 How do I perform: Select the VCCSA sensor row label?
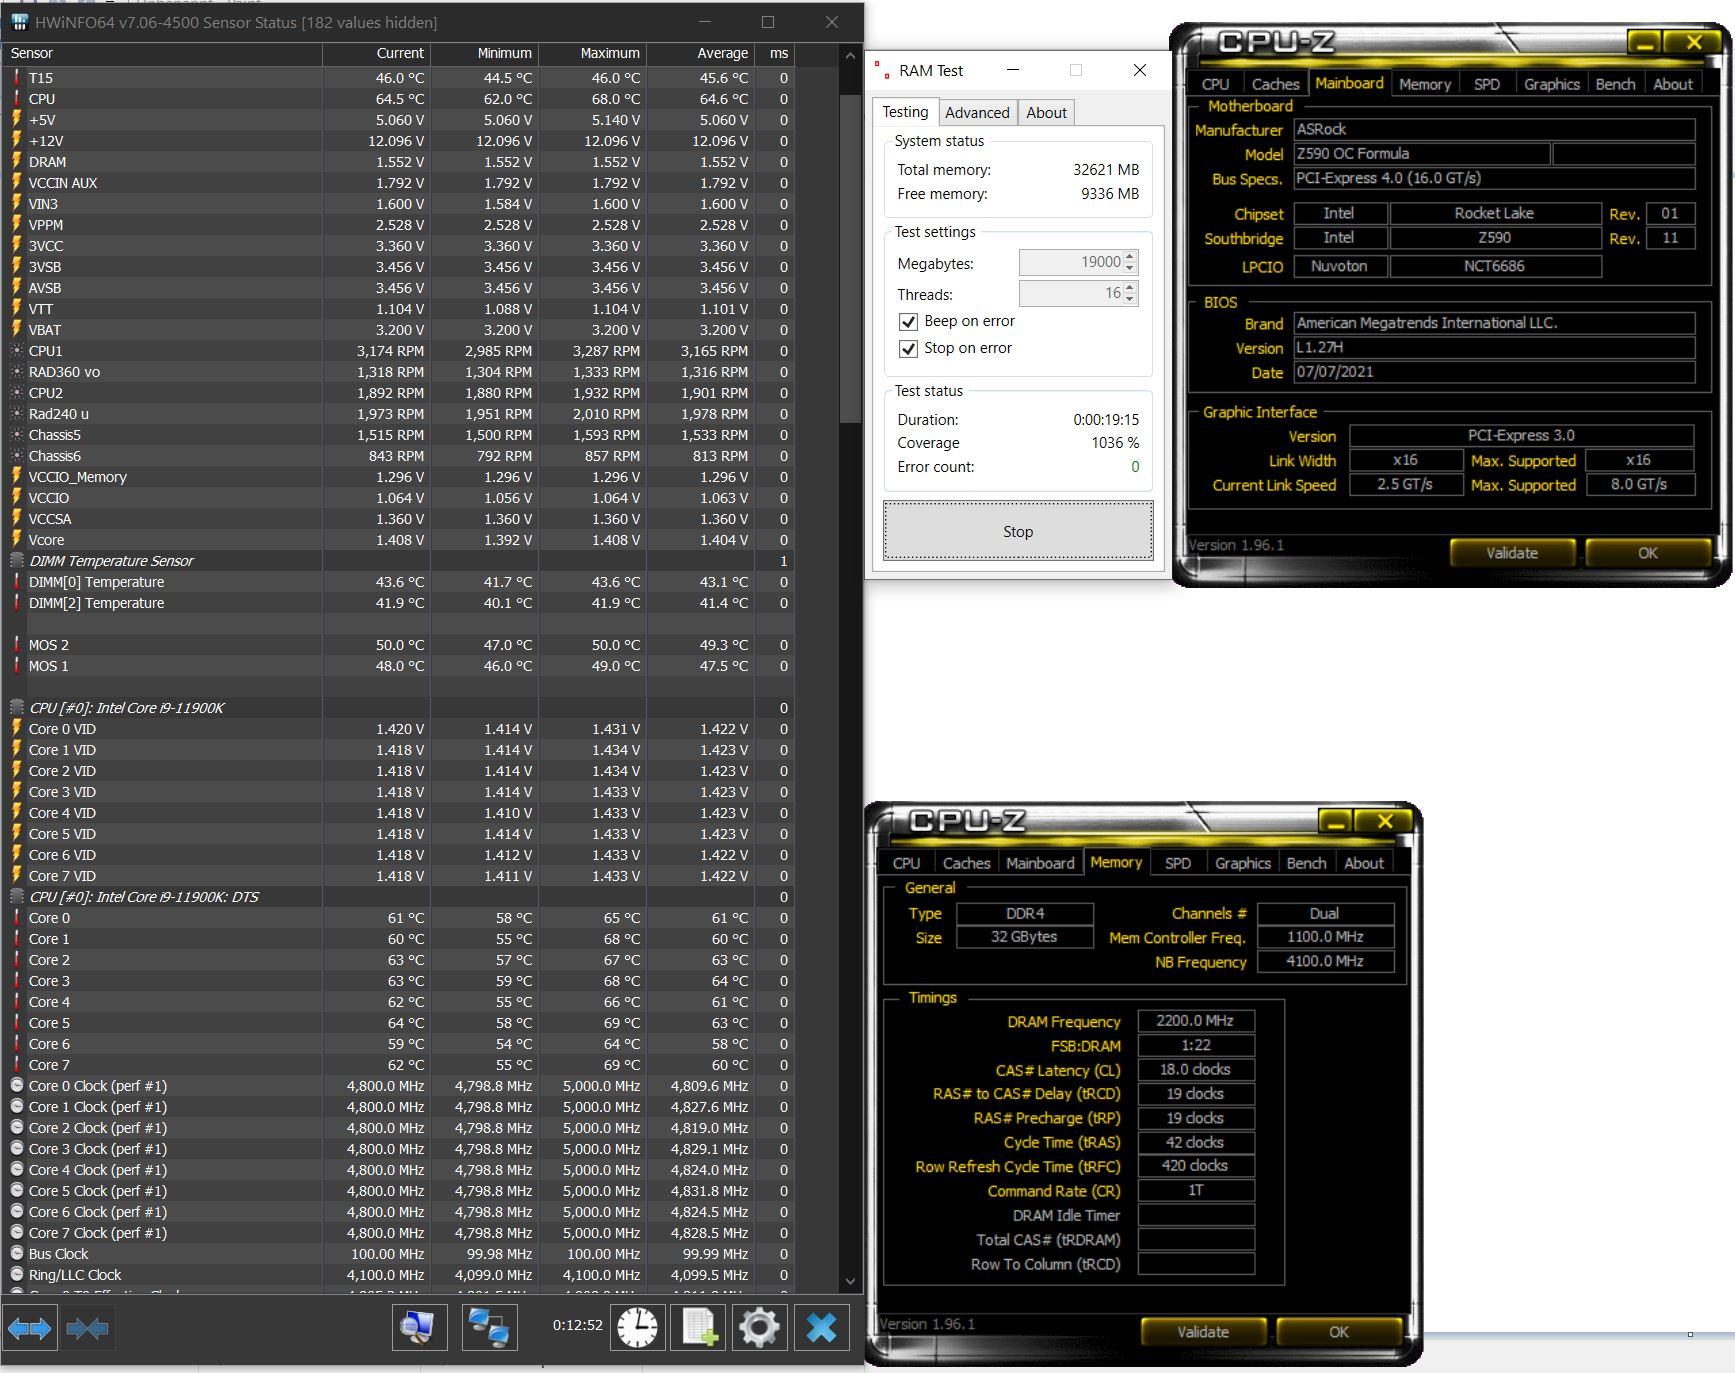coord(50,519)
